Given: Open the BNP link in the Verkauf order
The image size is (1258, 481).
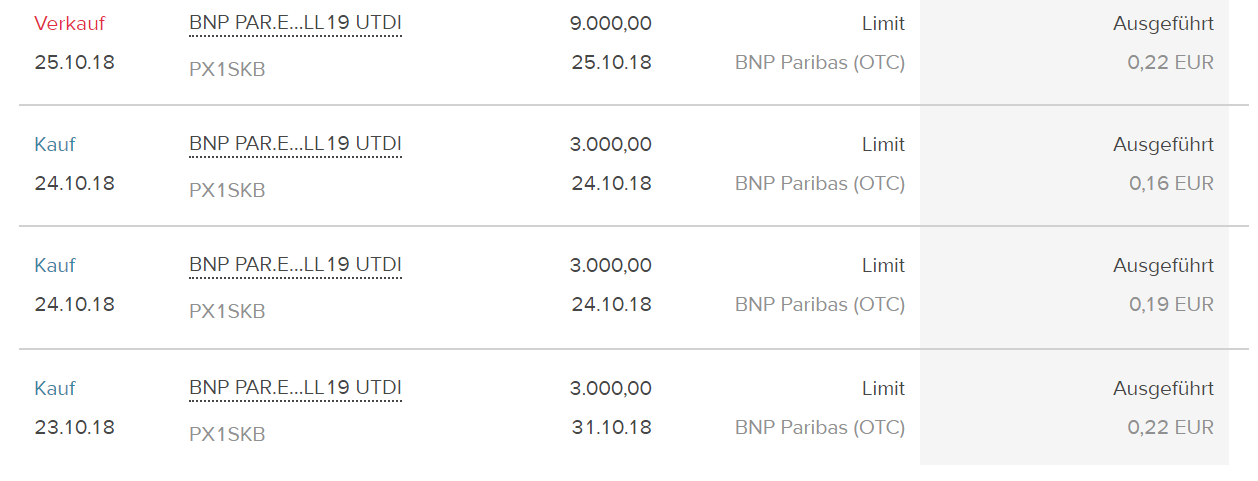Looking at the screenshot, I should pyautogui.click(x=295, y=23).
